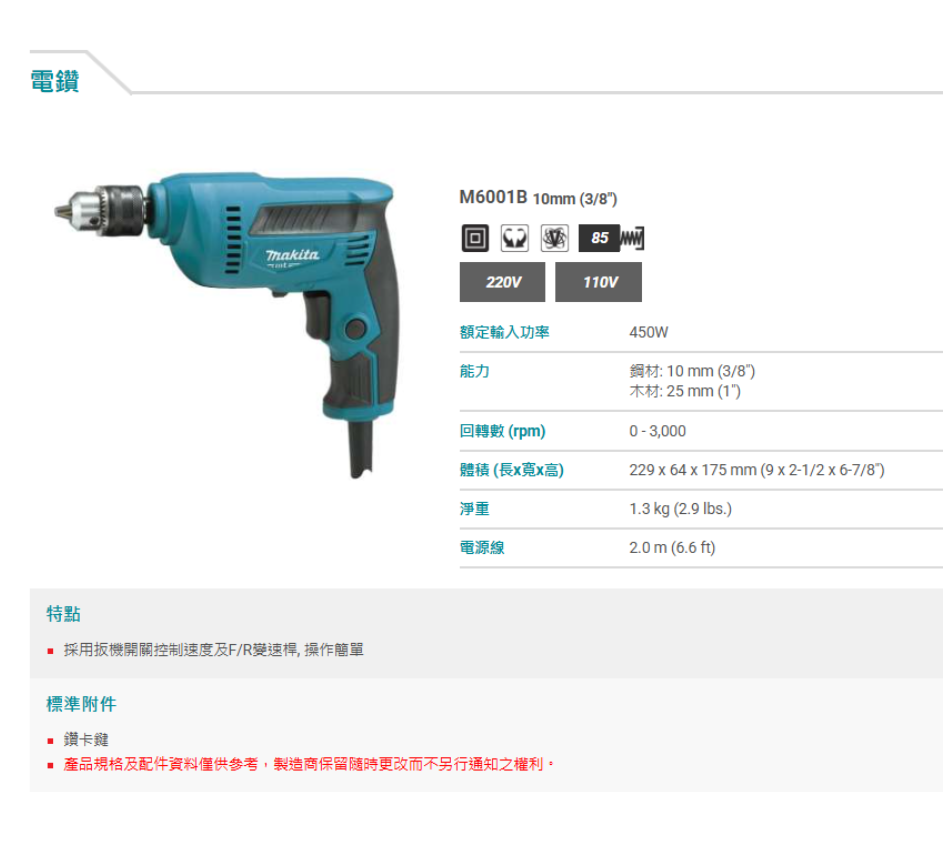Image resolution: width=943 pixels, height=855 pixels.
Task: Click the 淨重 net weight label
Action: click(475, 509)
